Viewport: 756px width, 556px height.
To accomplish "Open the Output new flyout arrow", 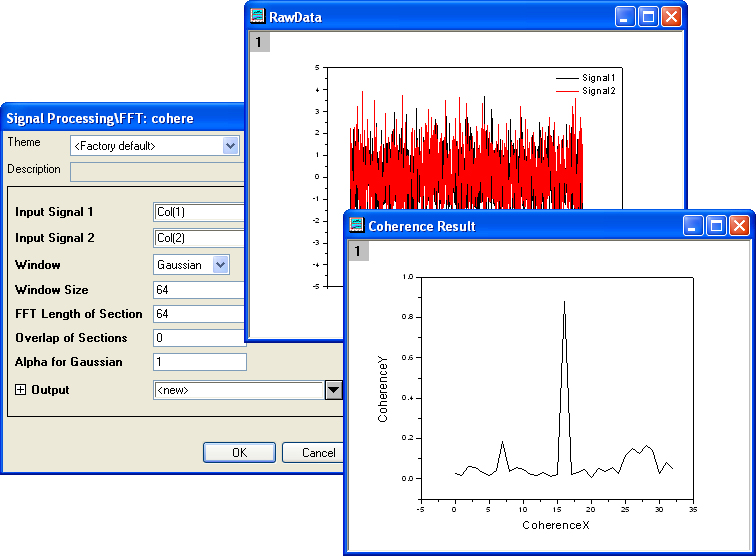I will click(334, 390).
